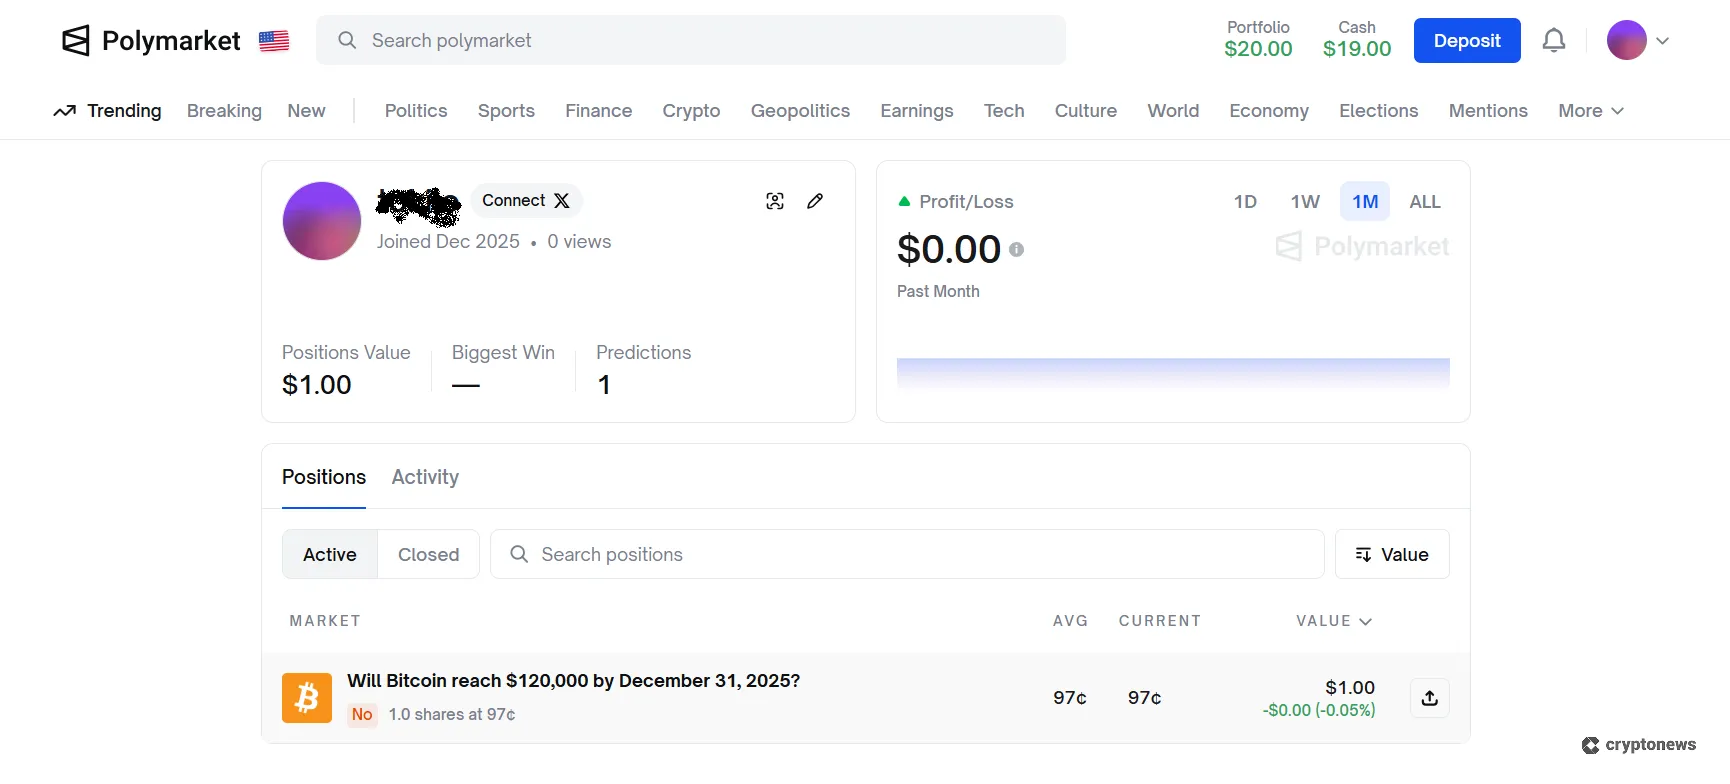Click the blue Deposit button
This screenshot has height=784, width=1730.
pyautogui.click(x=1466, y=41)
